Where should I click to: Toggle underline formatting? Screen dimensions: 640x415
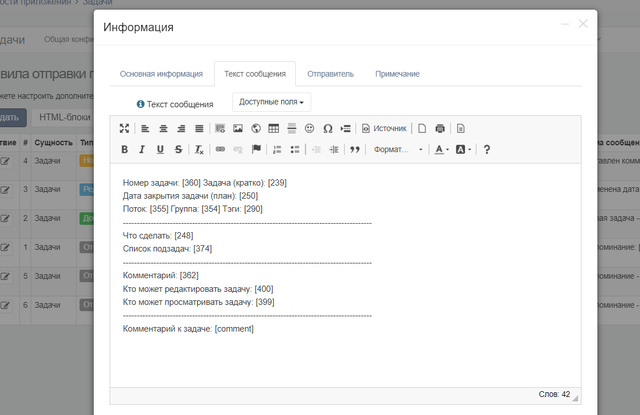pyautogui.click(x=160, y=149)
